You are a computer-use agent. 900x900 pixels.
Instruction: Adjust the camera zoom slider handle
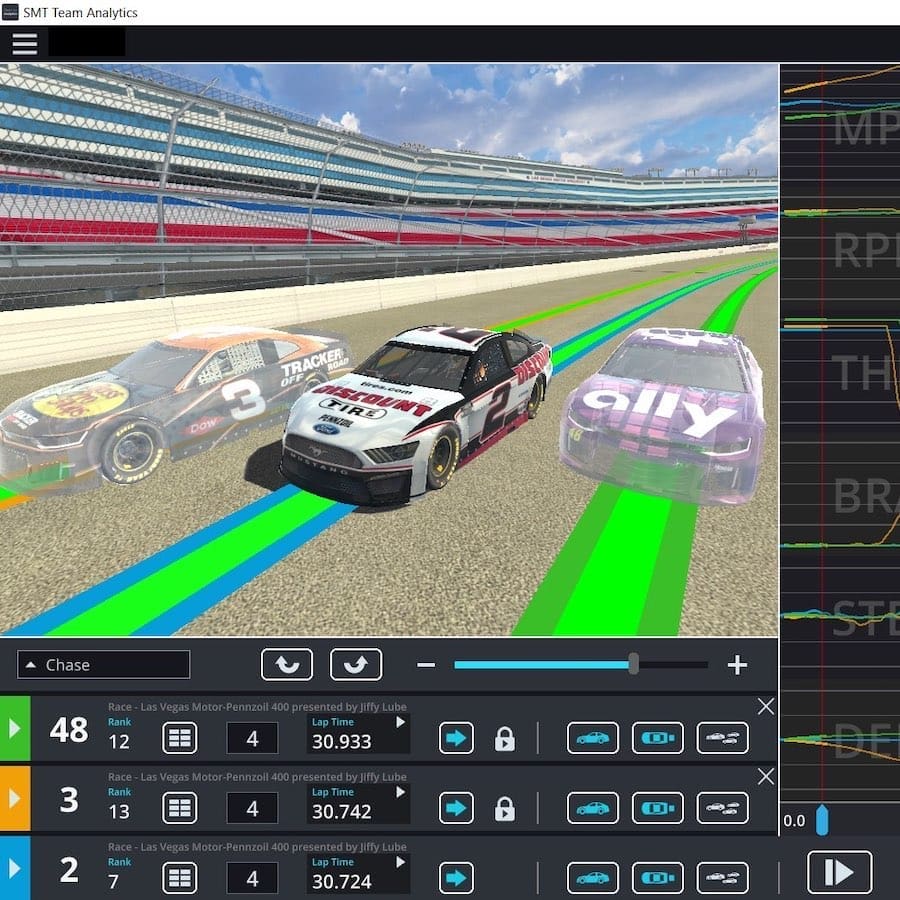point(633,664)
